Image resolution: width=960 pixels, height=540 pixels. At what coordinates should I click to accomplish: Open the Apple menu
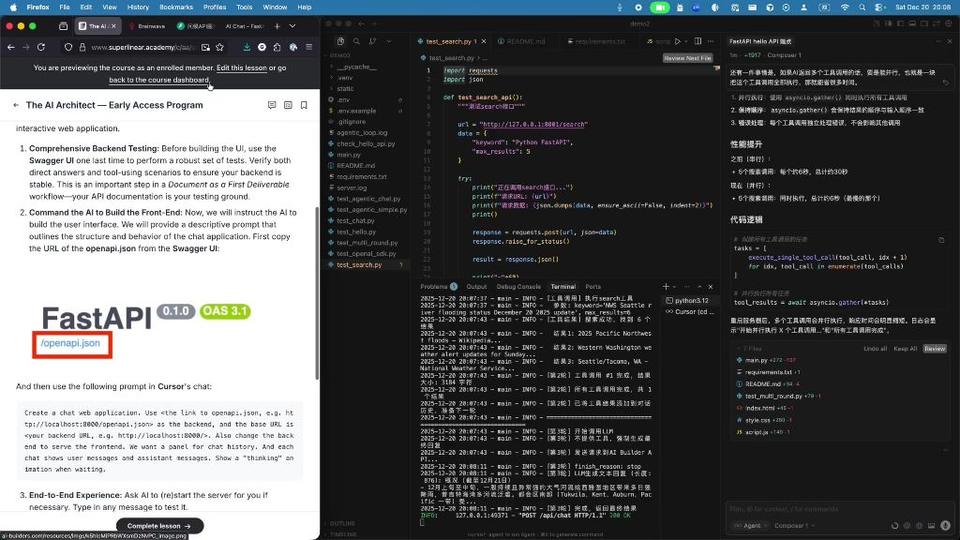pyautogui.click(x=13, y=7)
